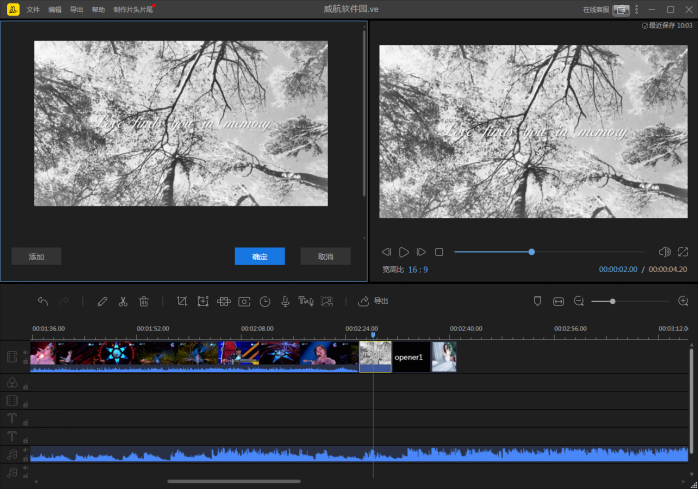Click the undo arrow in the toolbar
This screenshot has height=489, width=698.
click(43, 301)
